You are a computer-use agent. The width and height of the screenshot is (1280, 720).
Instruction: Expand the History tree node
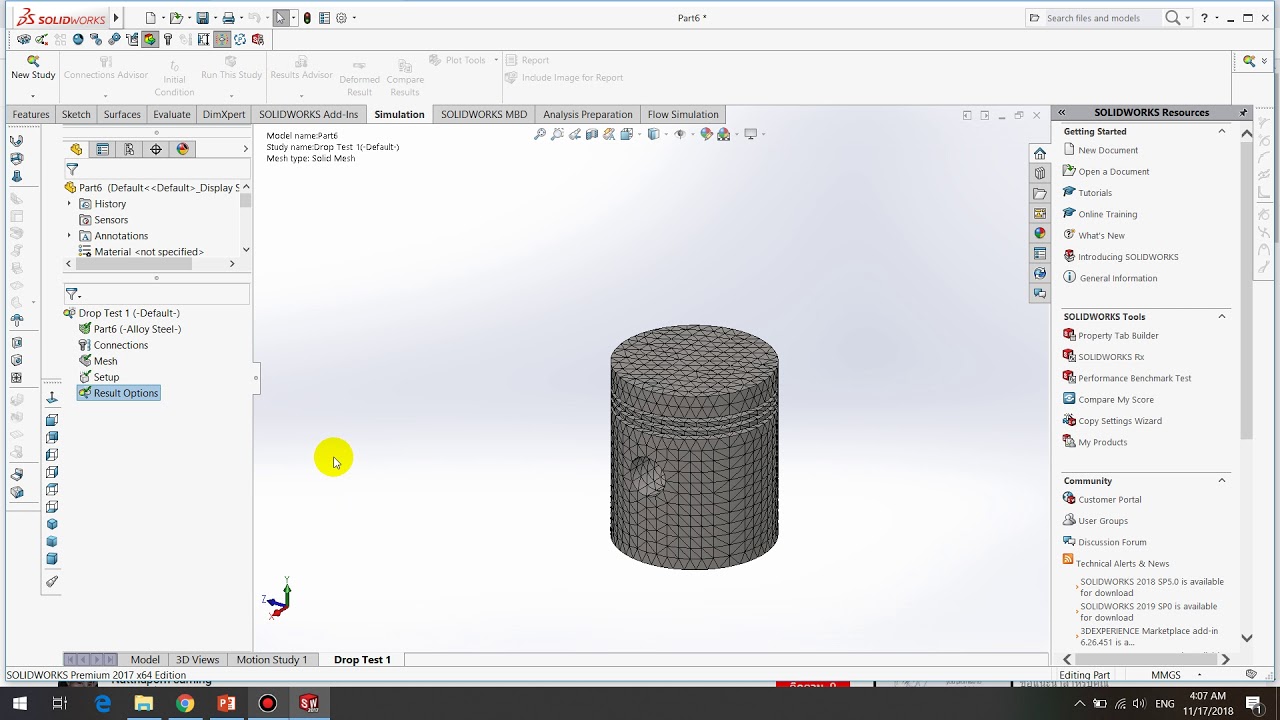69,204
